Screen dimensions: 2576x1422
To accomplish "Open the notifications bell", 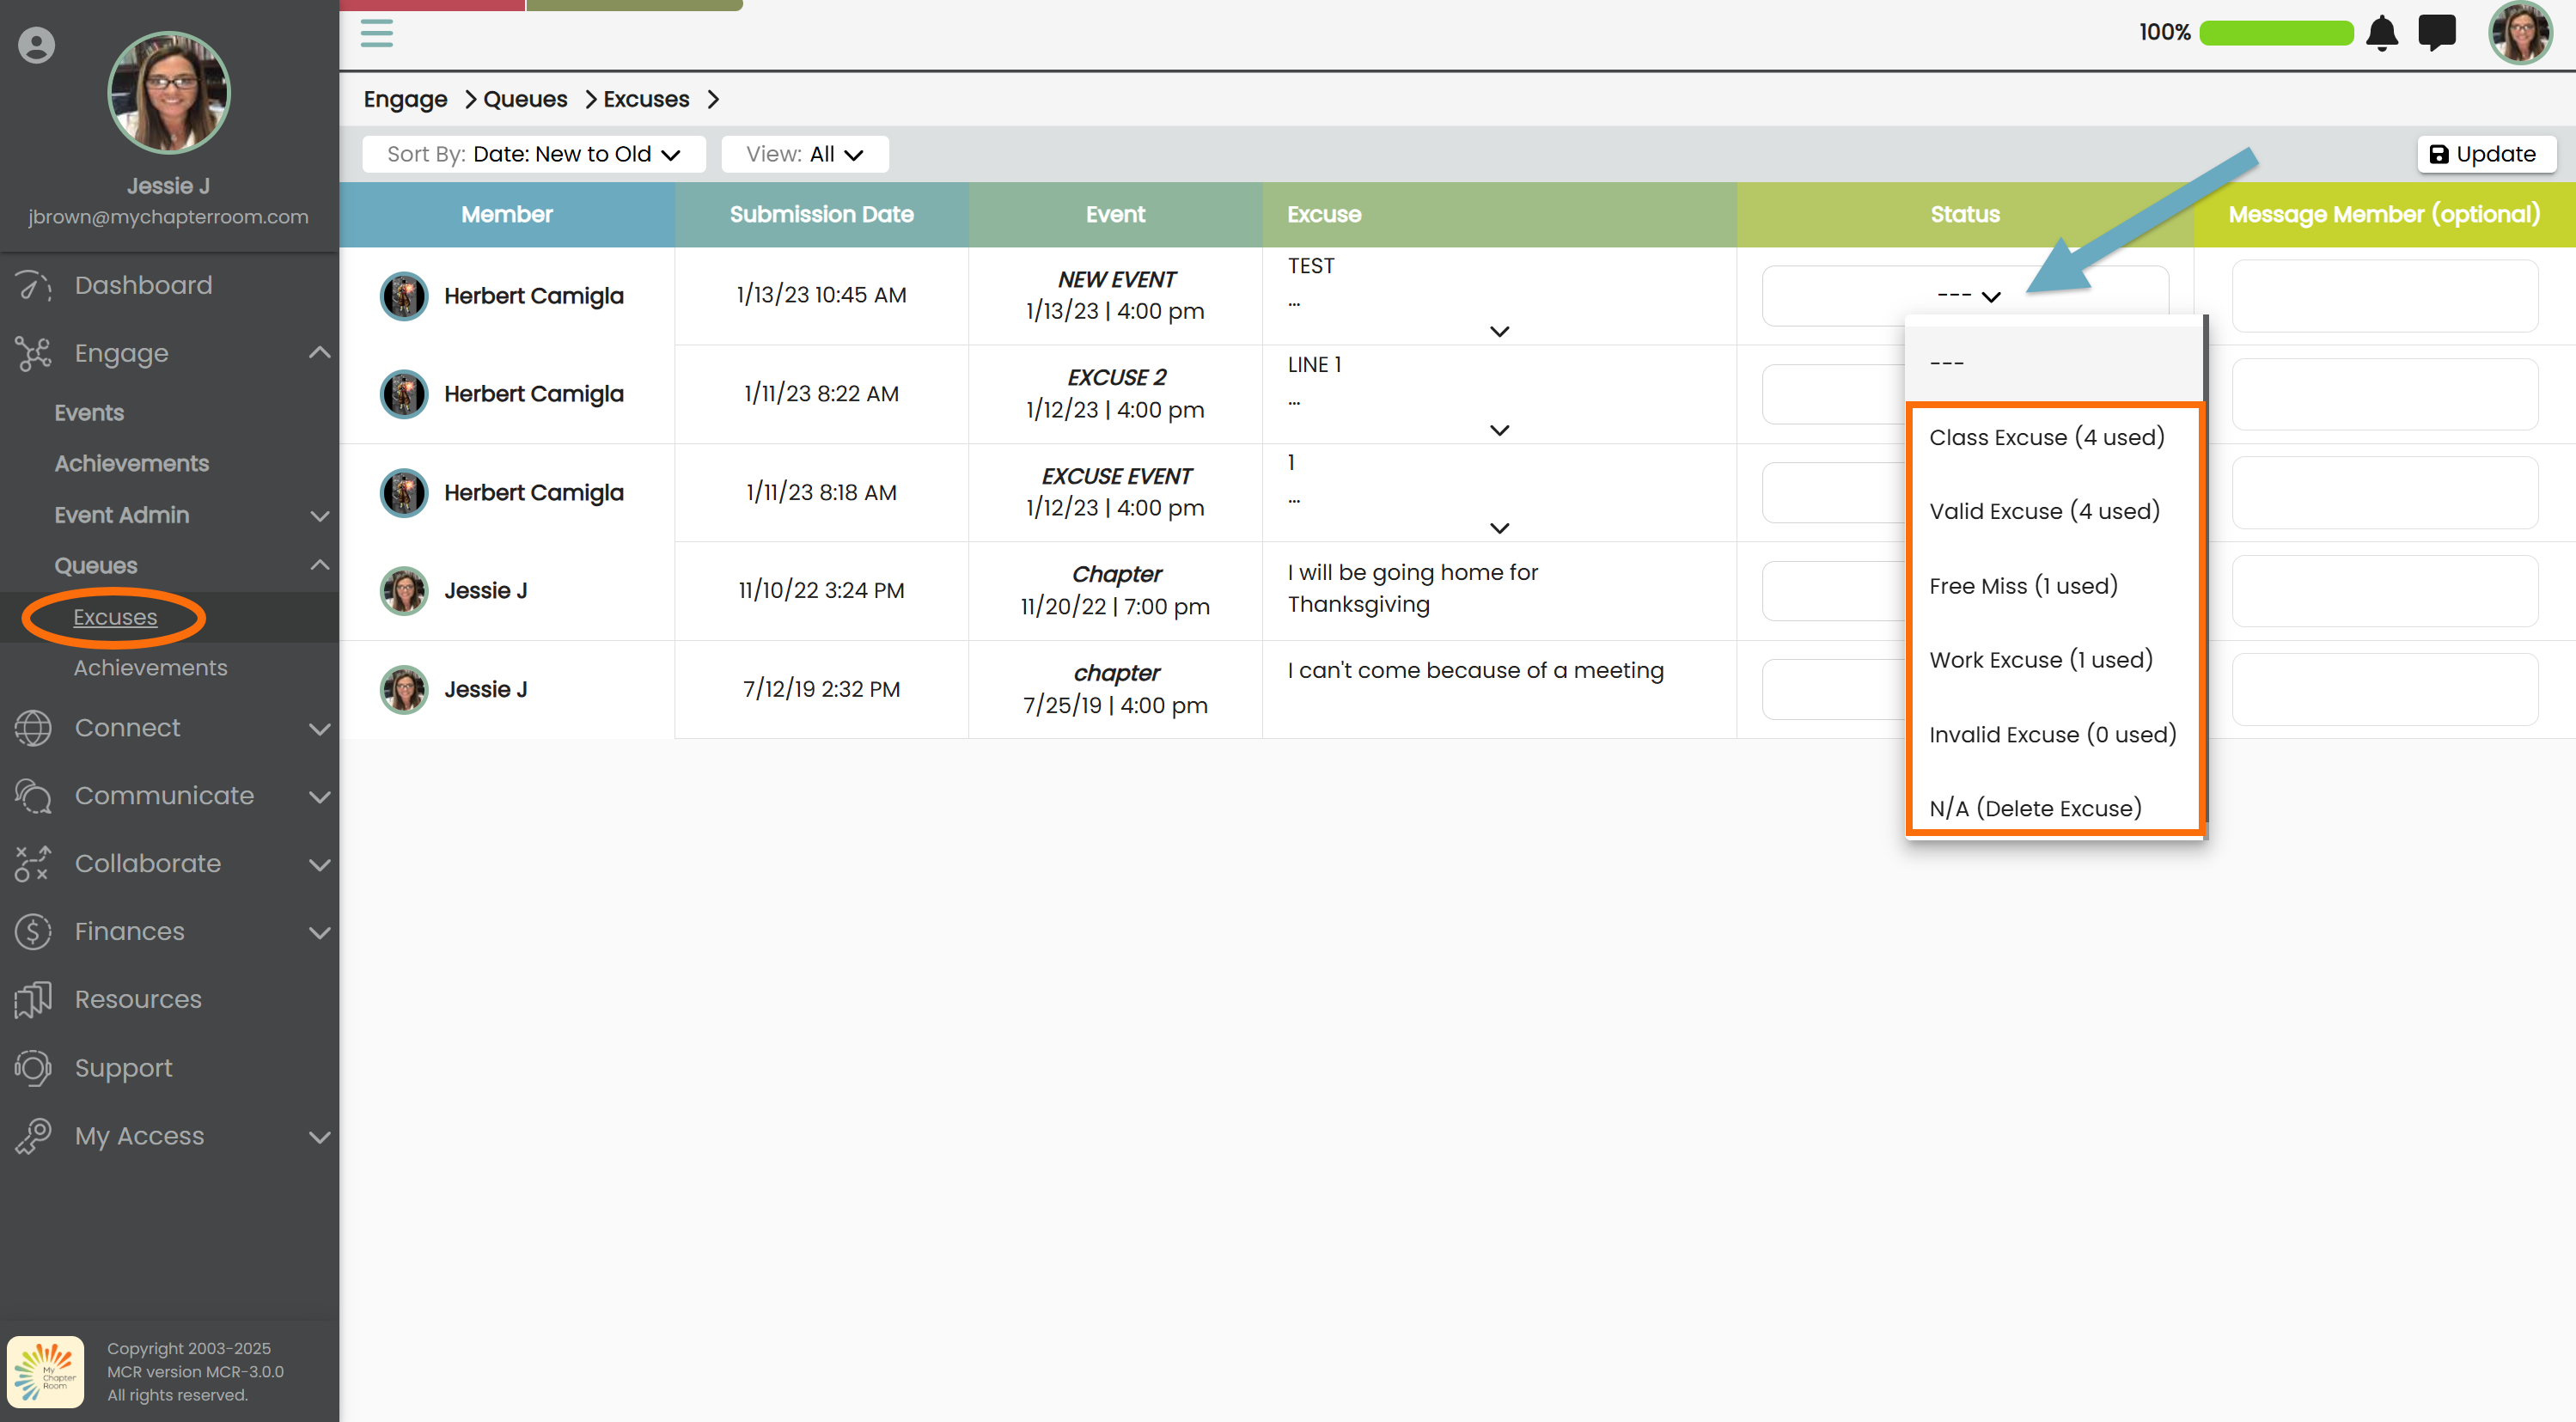I will tap(2382, 33).
